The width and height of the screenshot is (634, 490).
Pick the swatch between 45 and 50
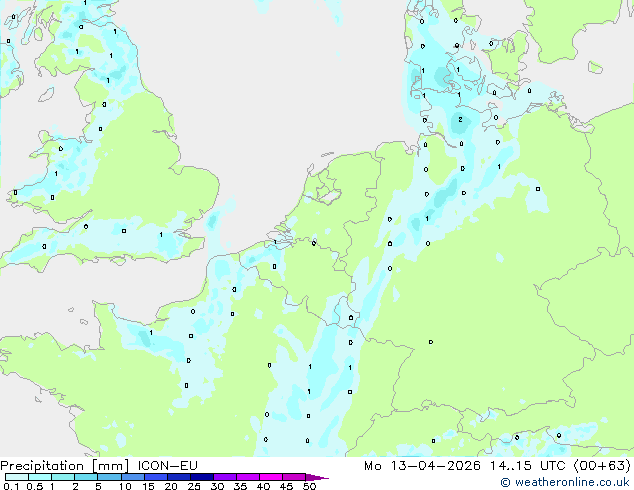coord(294,477)
